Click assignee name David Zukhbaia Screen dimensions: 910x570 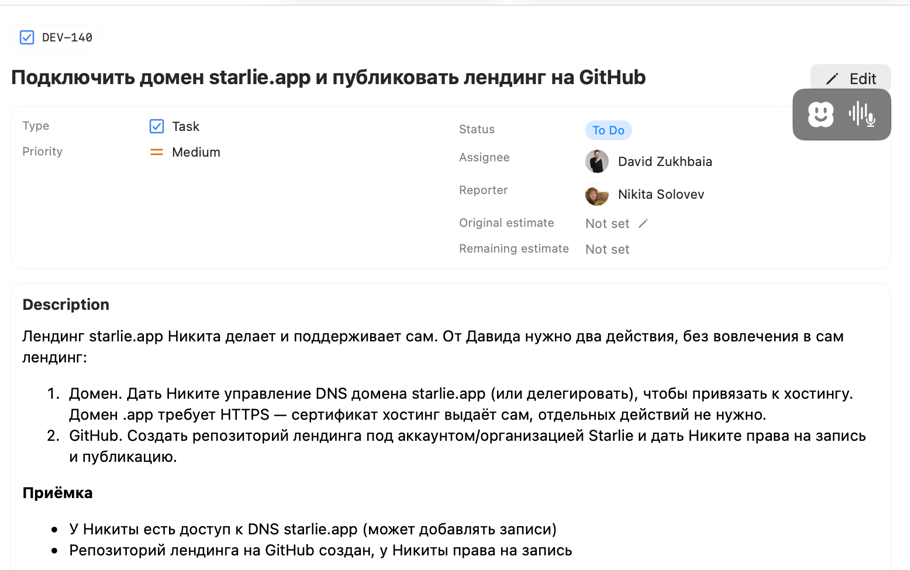[x=665, y=161]
